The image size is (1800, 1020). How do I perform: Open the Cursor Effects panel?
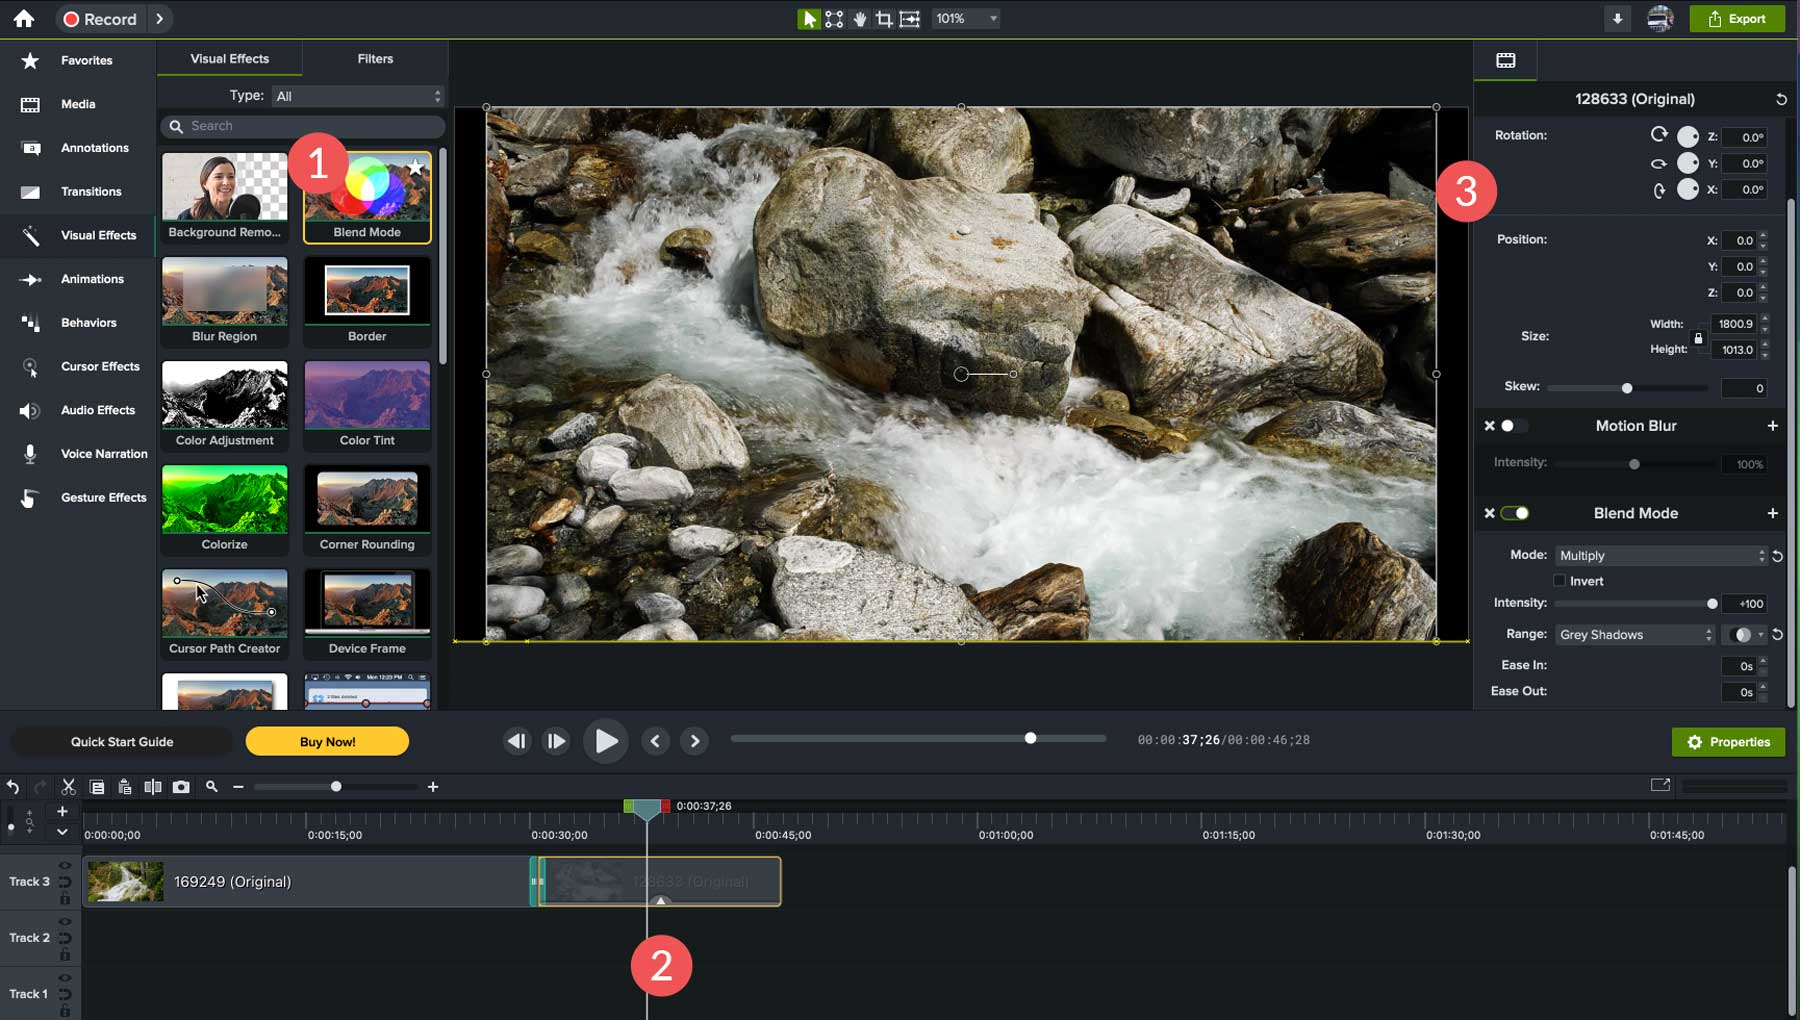point(100,366)
